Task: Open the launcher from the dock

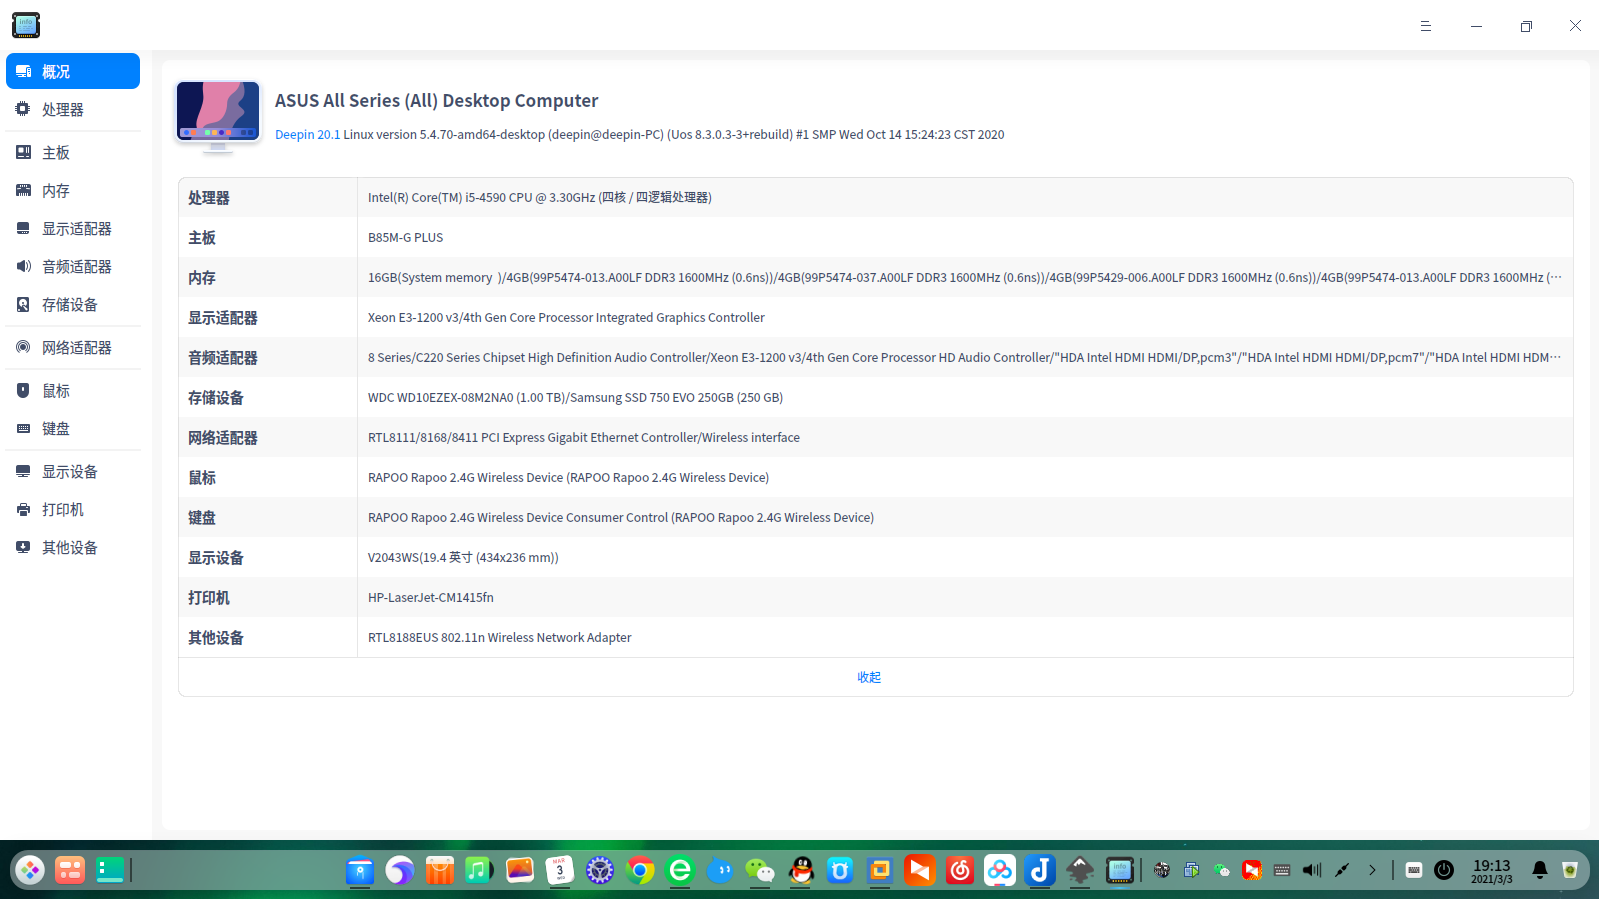Action: pos(30,870)
